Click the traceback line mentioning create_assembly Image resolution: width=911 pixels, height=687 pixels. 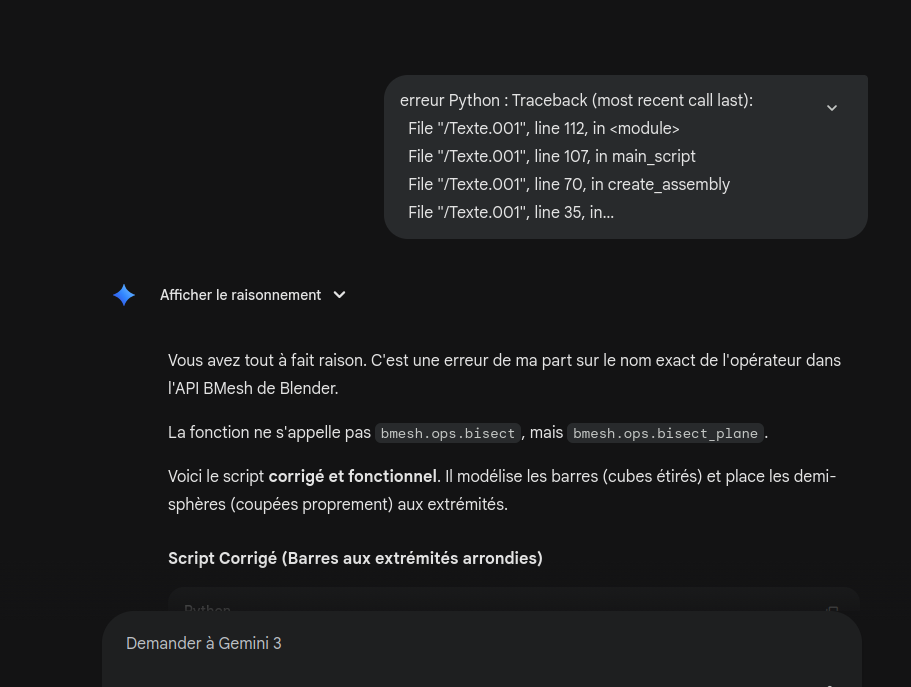coord(568,184)
